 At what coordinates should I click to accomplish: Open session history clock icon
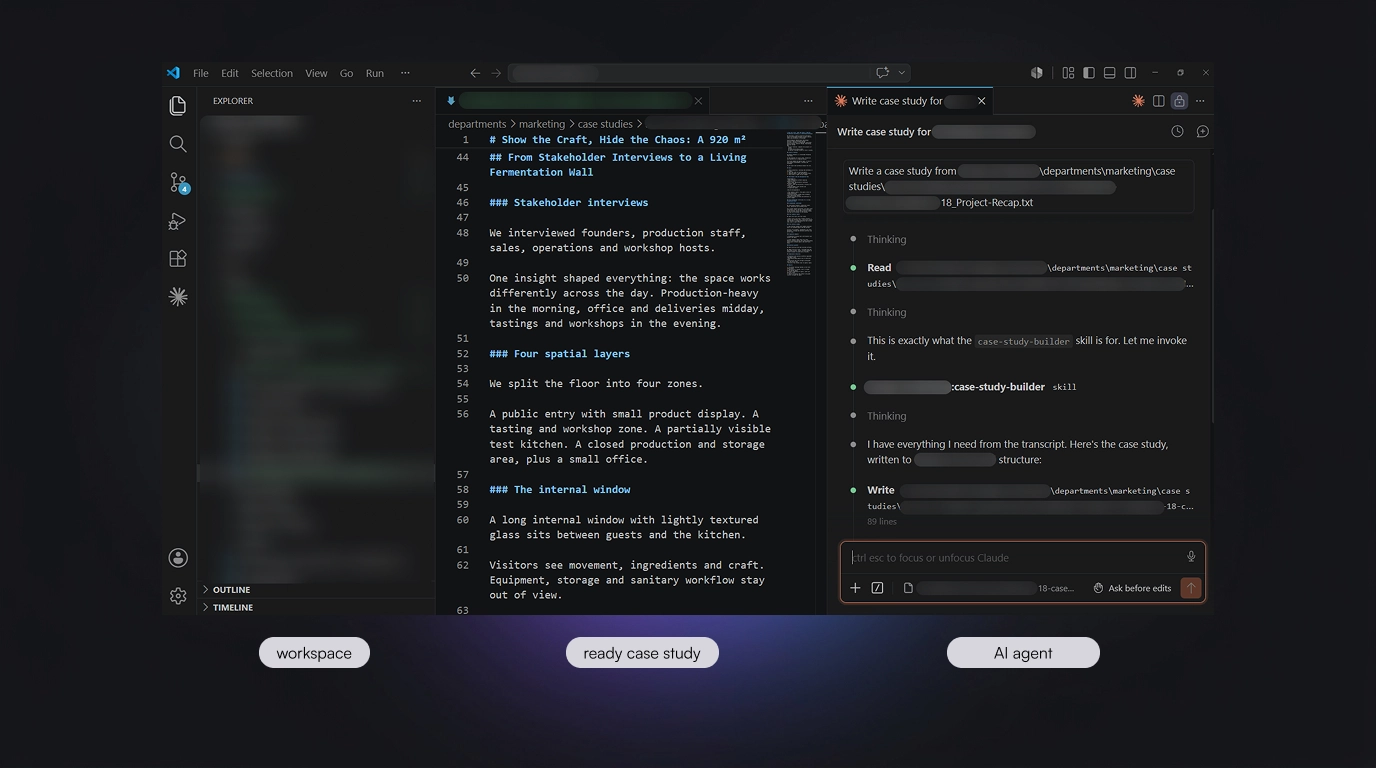coord(1177,131)
